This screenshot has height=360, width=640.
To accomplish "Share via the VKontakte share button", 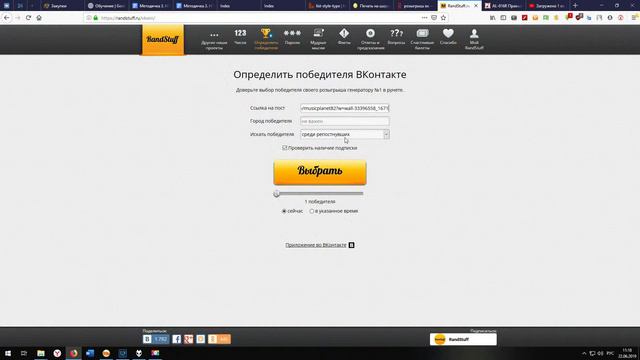I will (x=156, y=339).
